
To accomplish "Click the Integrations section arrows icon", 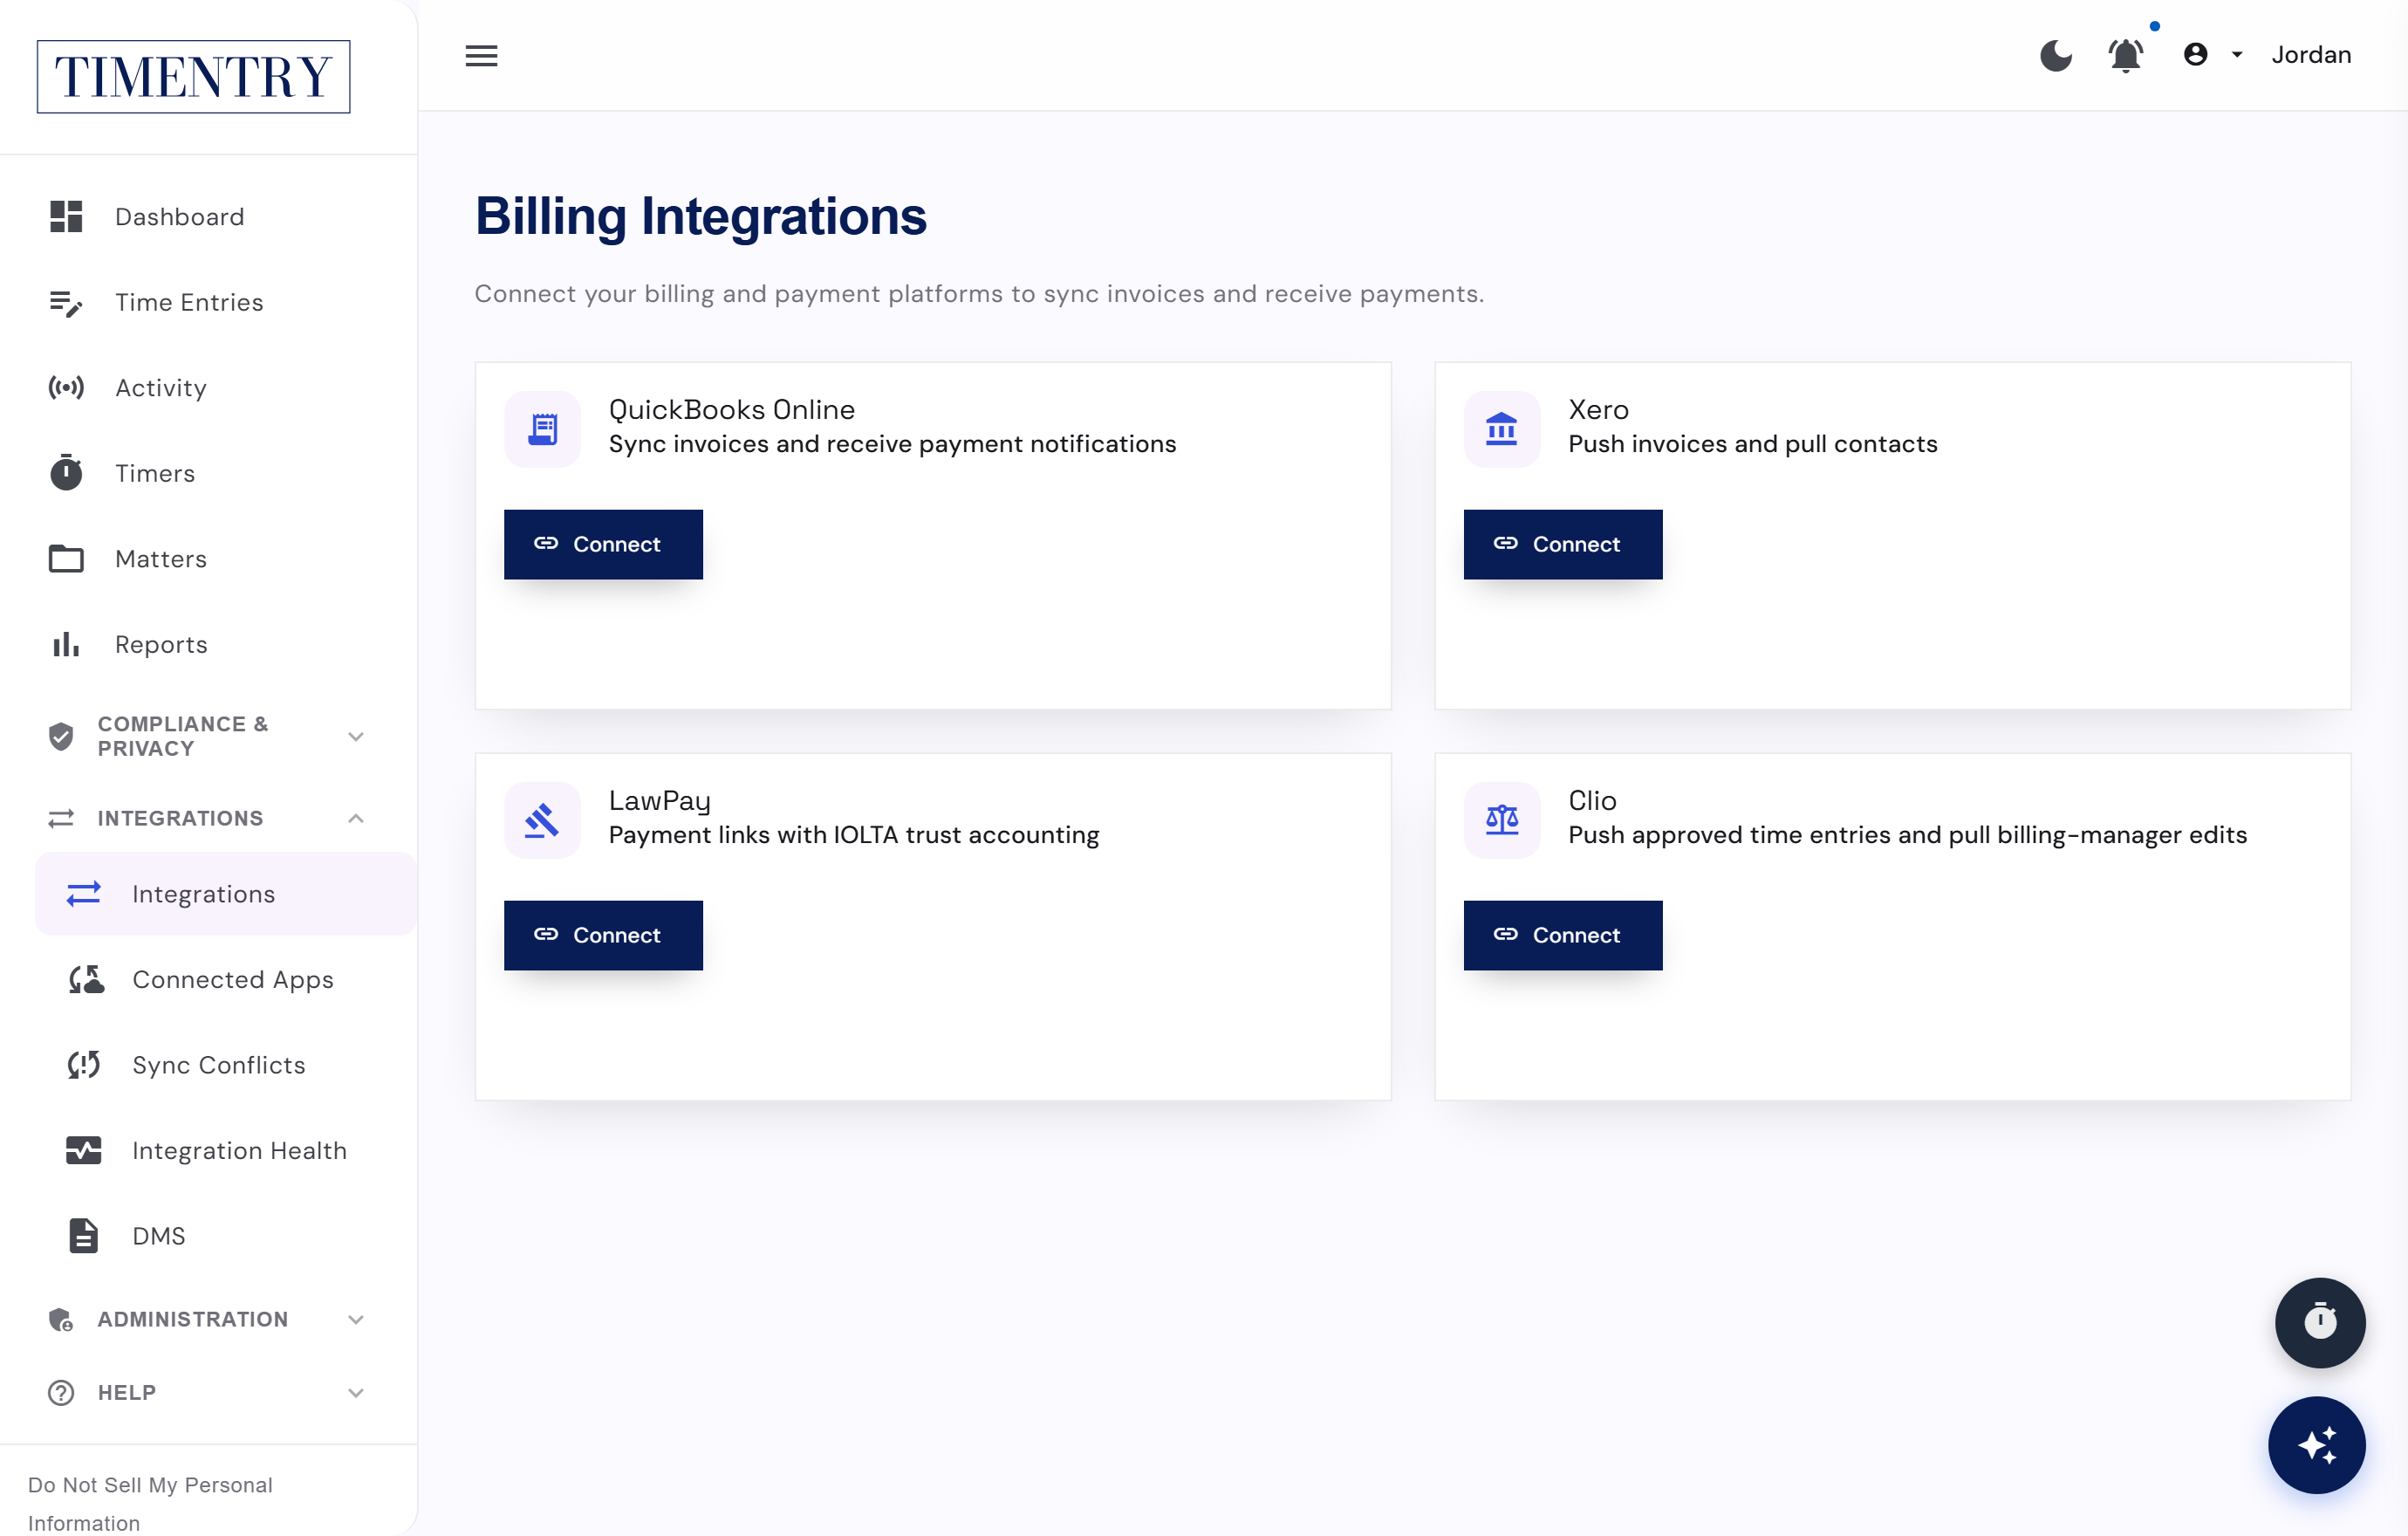I will point(61,818).
